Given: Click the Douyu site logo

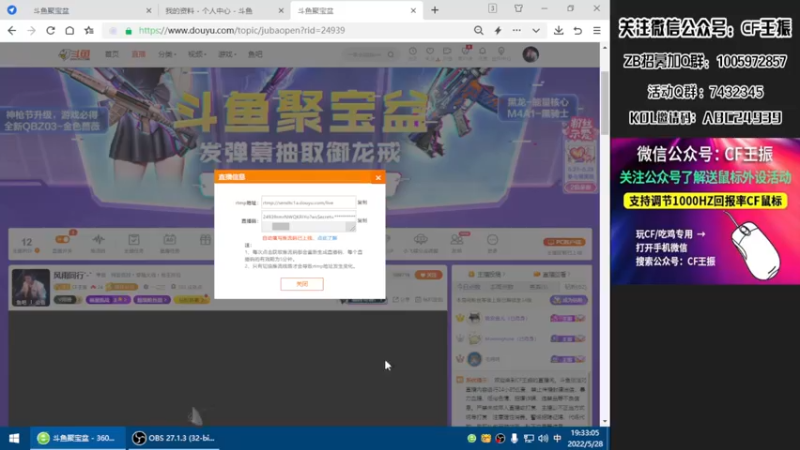Looking at the screenshot, I should tap(74, 54).
